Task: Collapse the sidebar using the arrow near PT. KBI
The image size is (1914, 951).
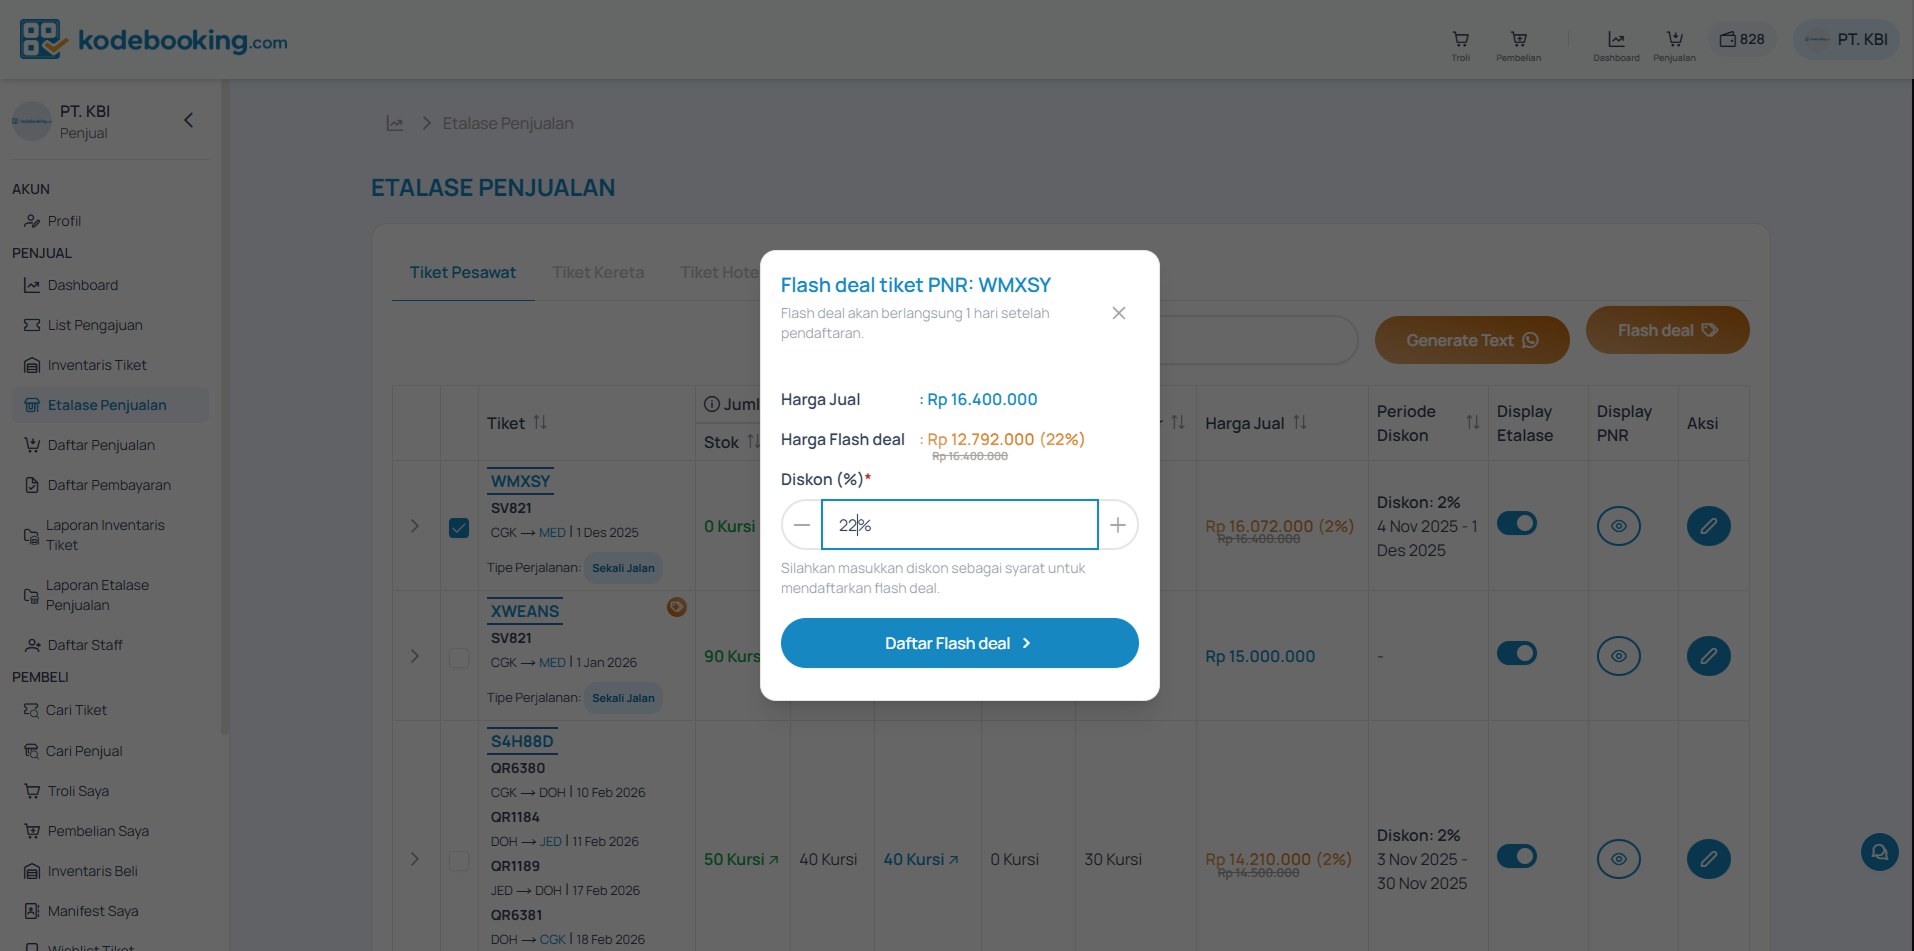Action: [x=188, y=120]
